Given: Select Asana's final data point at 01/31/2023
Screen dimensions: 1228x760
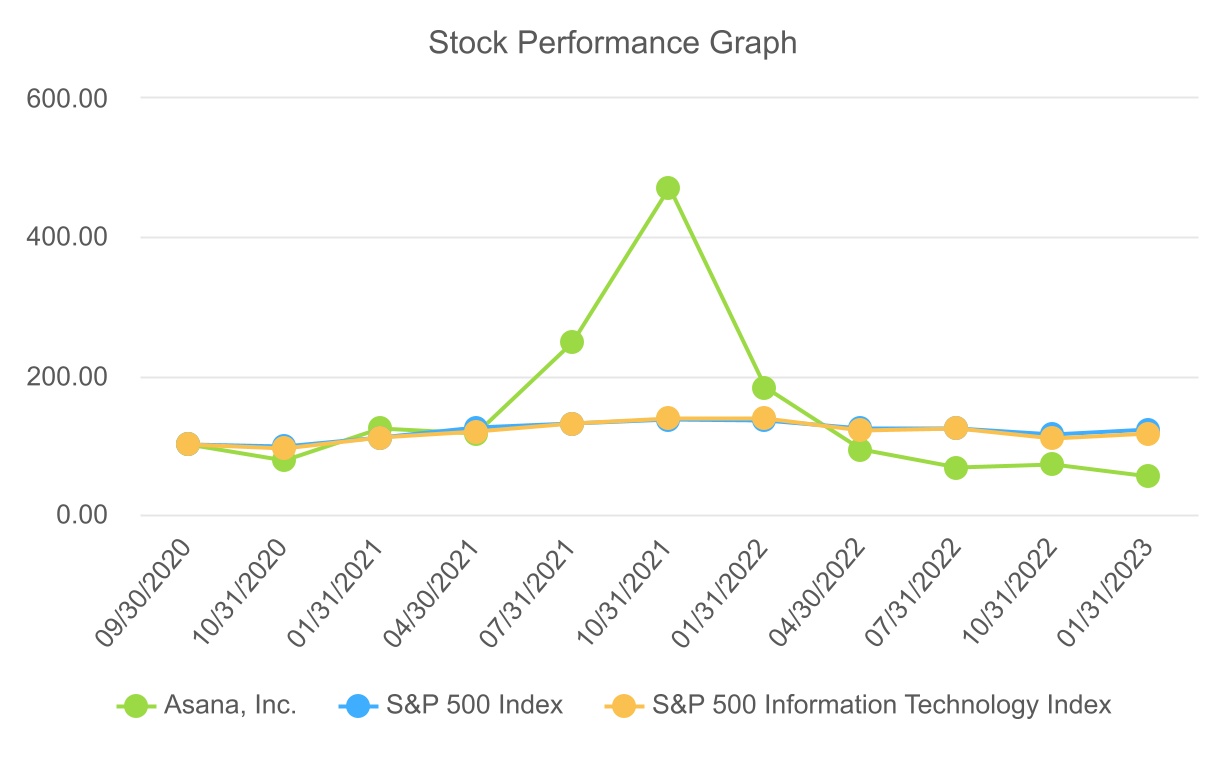Looking at the screenshot, I should tap(1148, 476).
